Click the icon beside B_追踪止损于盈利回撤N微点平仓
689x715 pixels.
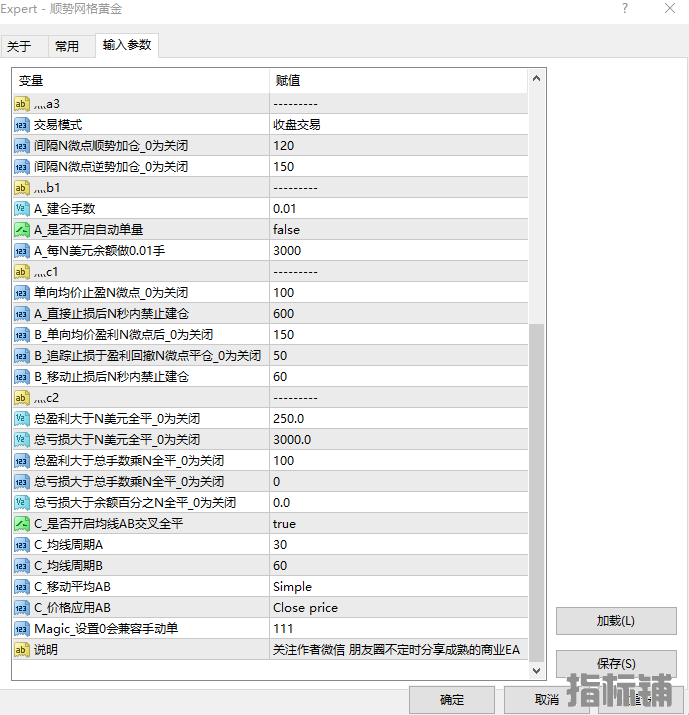(21, 356)
